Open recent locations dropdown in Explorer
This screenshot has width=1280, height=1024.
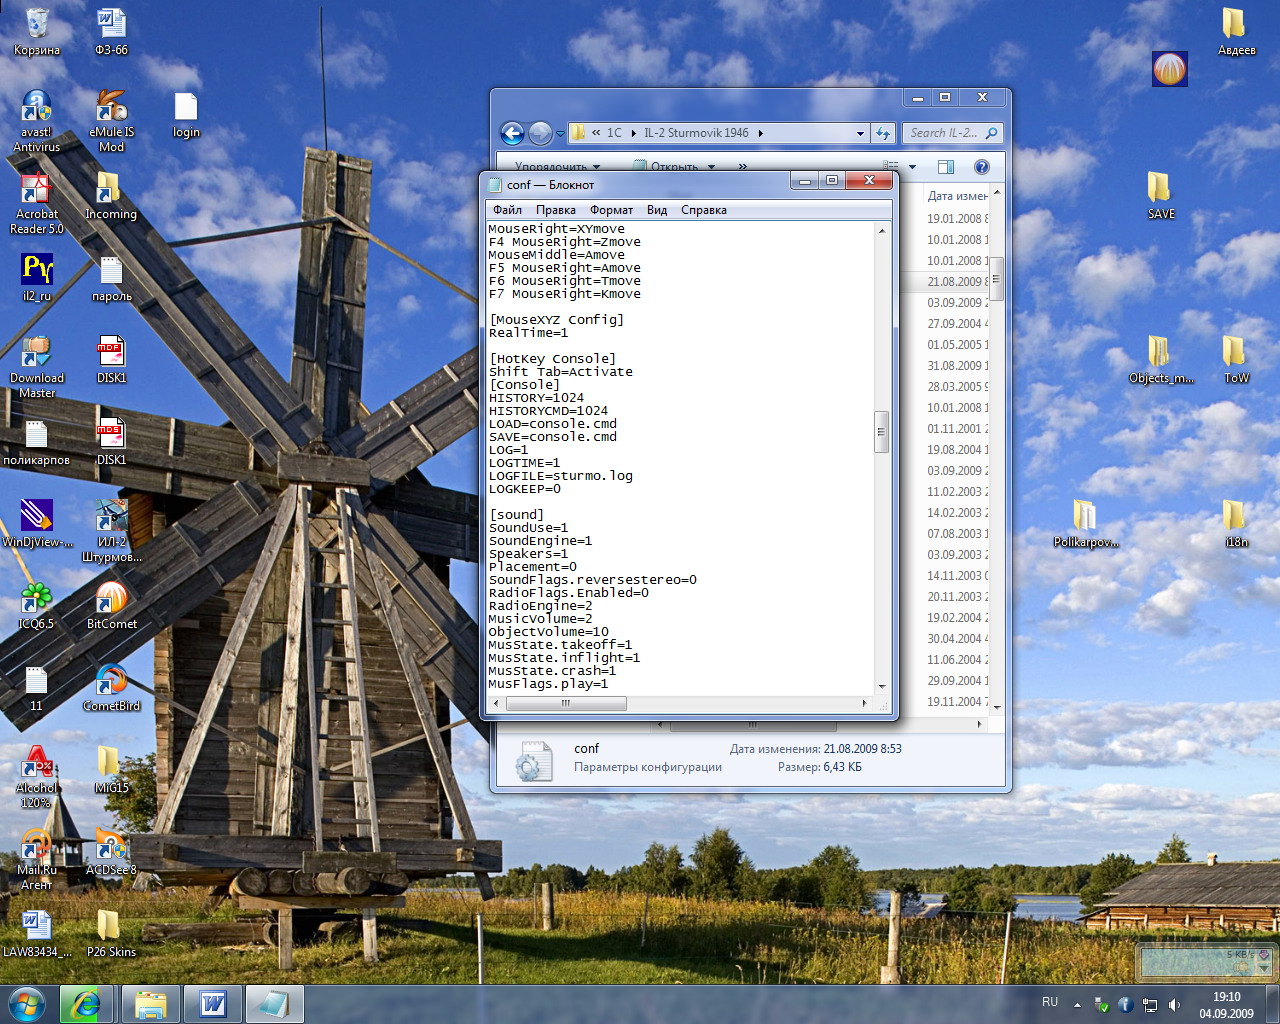560,133
